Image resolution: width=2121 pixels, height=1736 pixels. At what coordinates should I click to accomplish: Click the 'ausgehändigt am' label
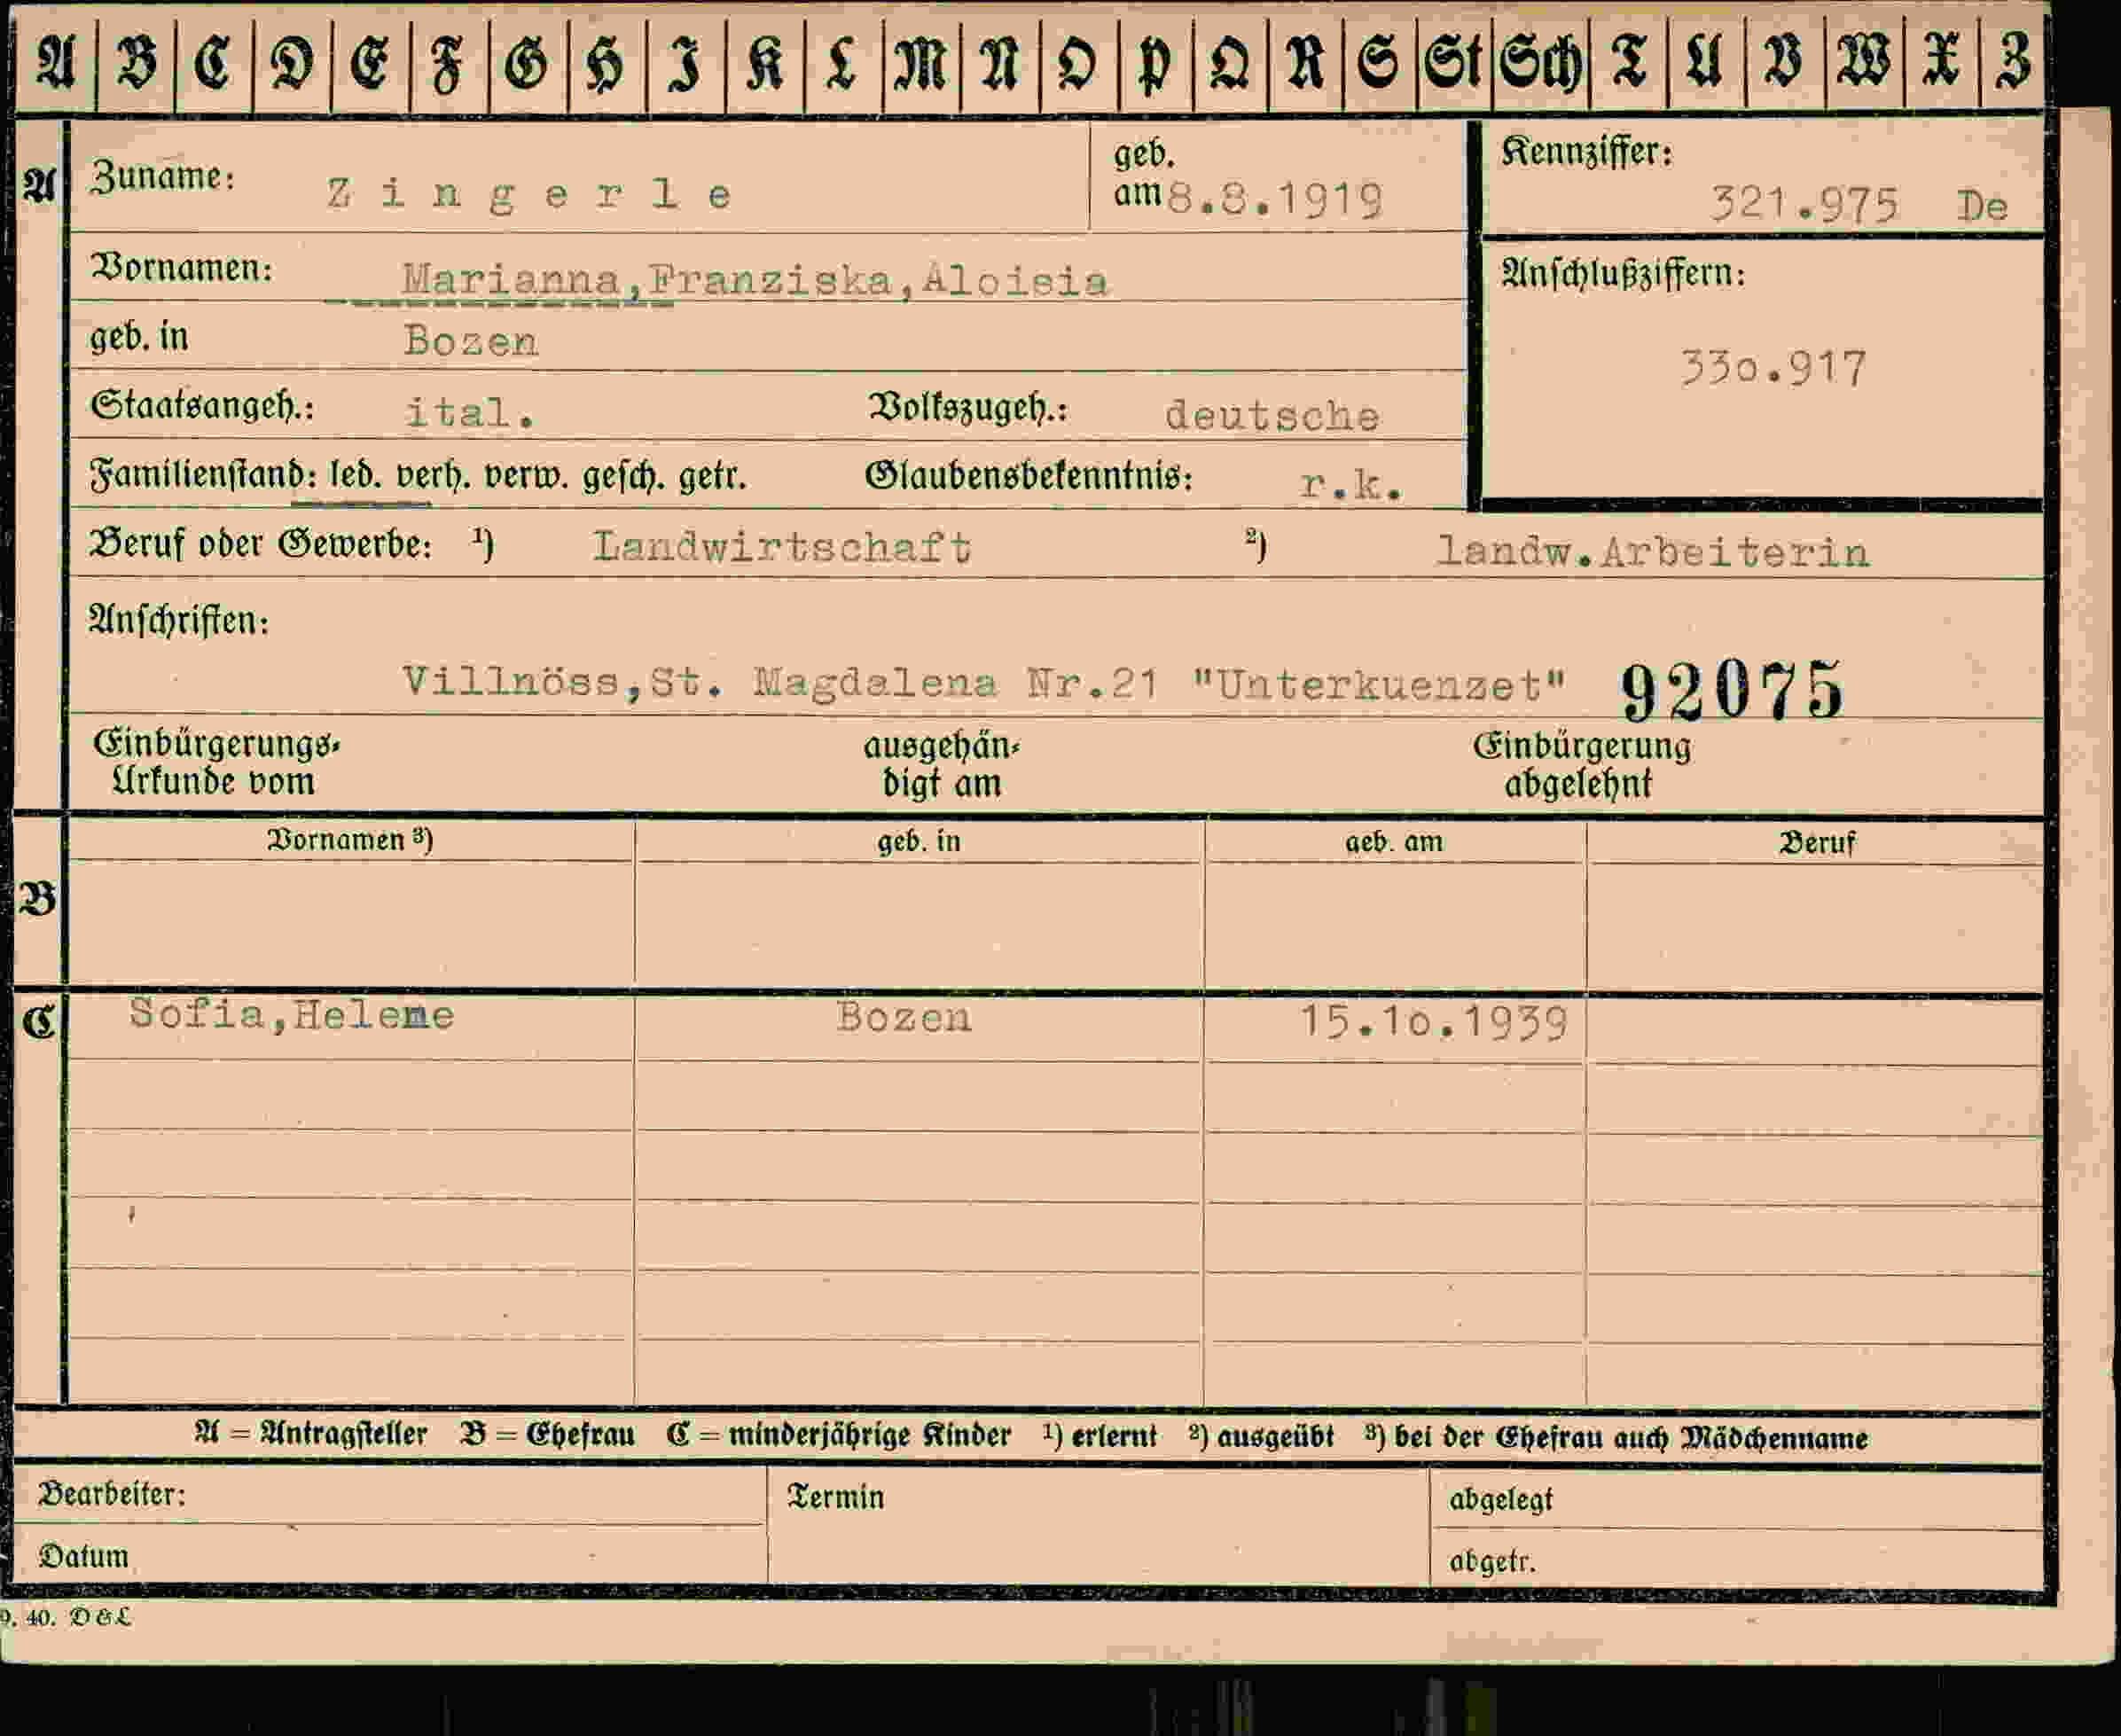coord(941,765)
